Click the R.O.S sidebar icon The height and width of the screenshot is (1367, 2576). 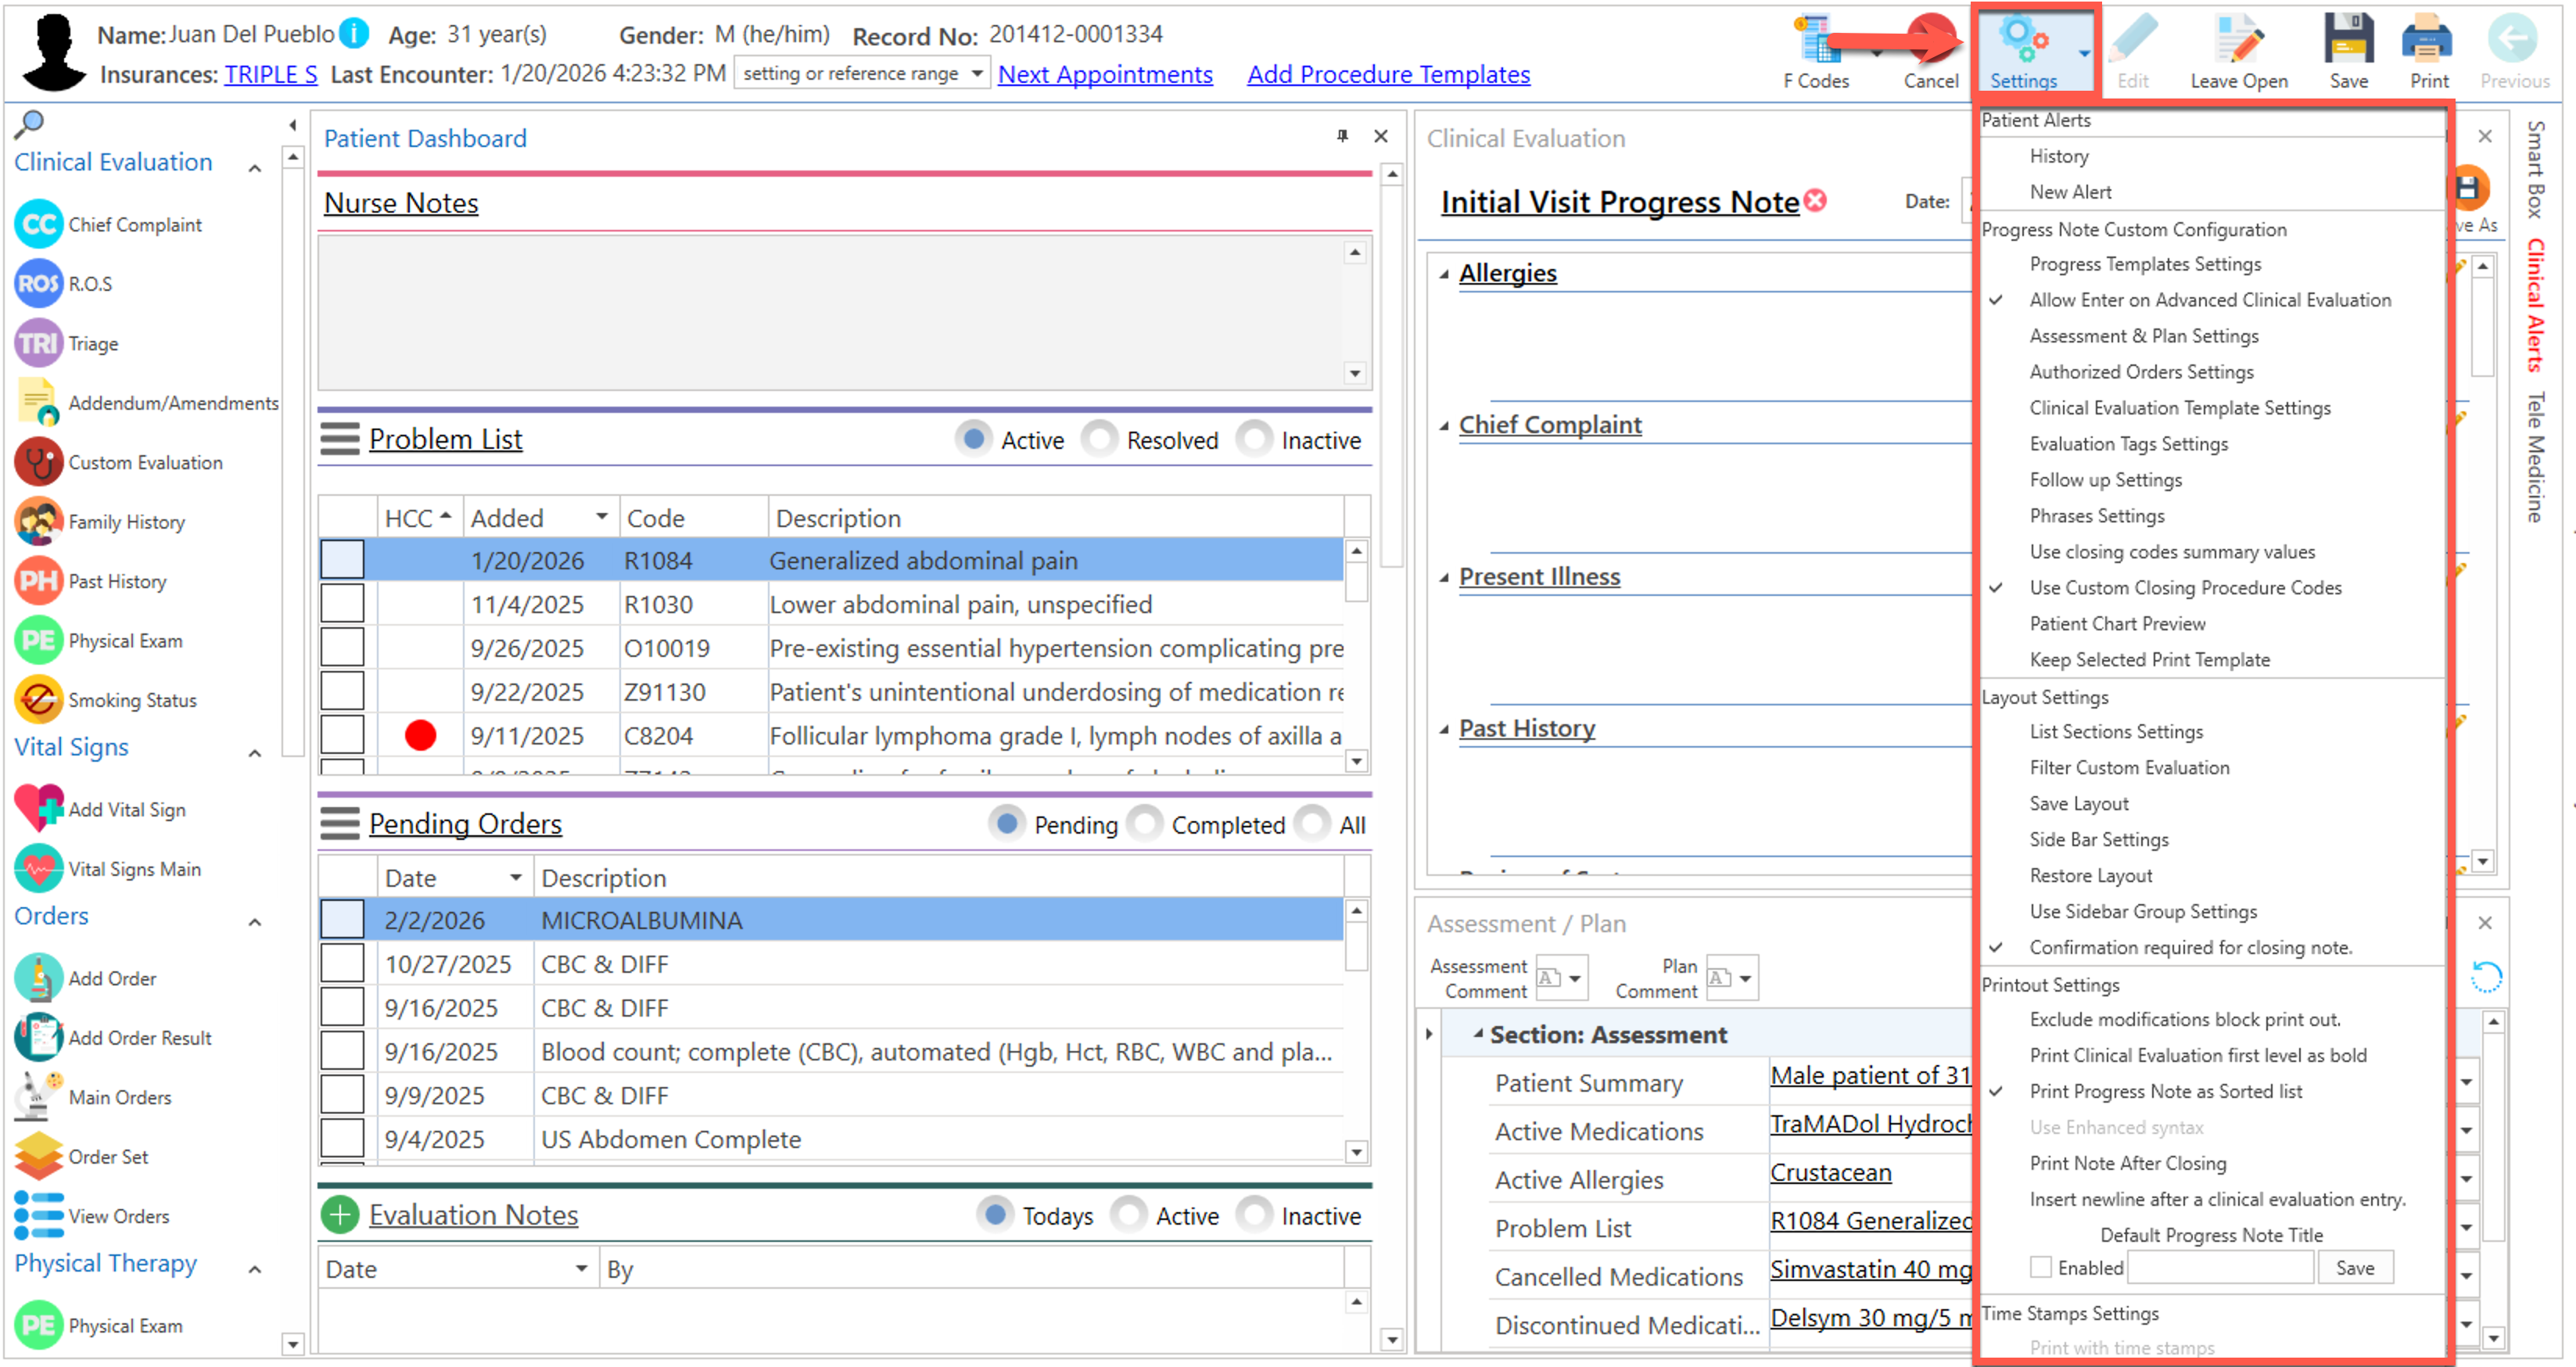point(38,284)
